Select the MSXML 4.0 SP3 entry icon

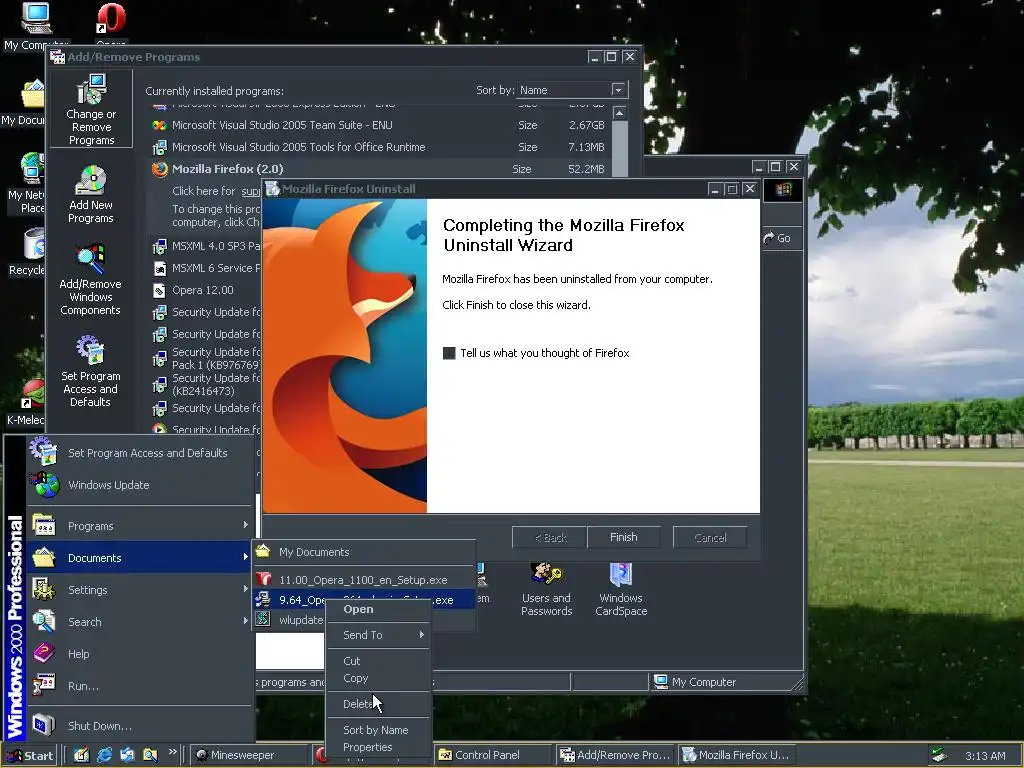159,246
